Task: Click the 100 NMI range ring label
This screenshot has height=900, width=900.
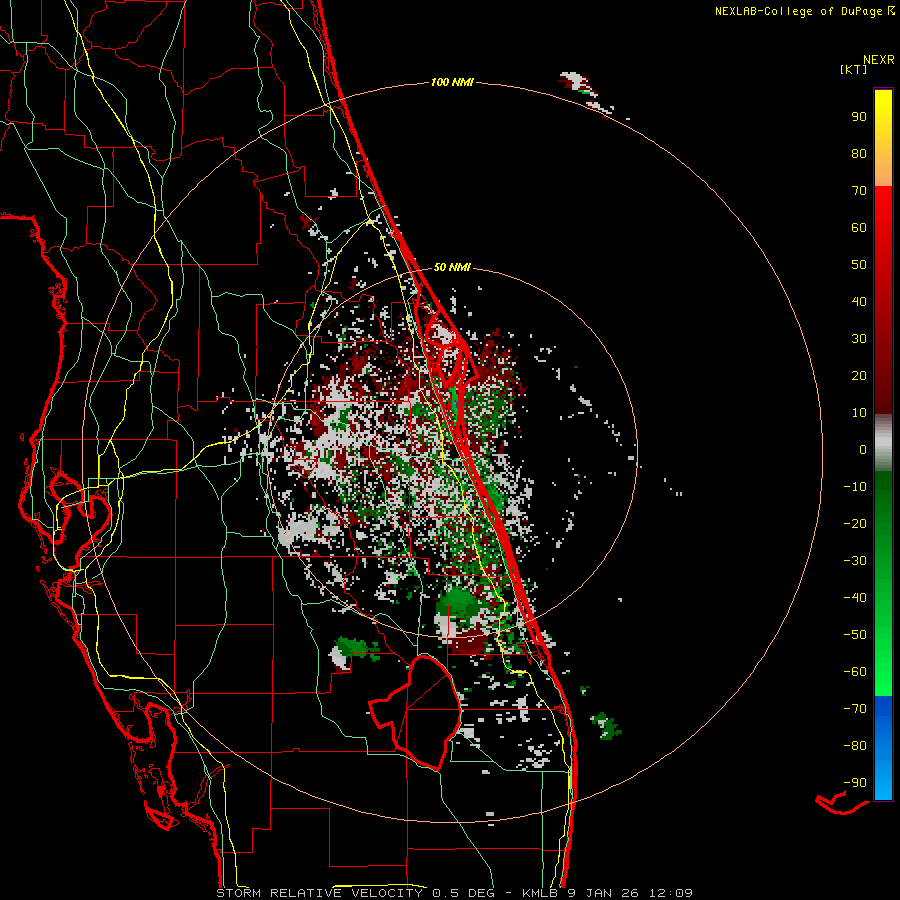Action: pos(452,83)
